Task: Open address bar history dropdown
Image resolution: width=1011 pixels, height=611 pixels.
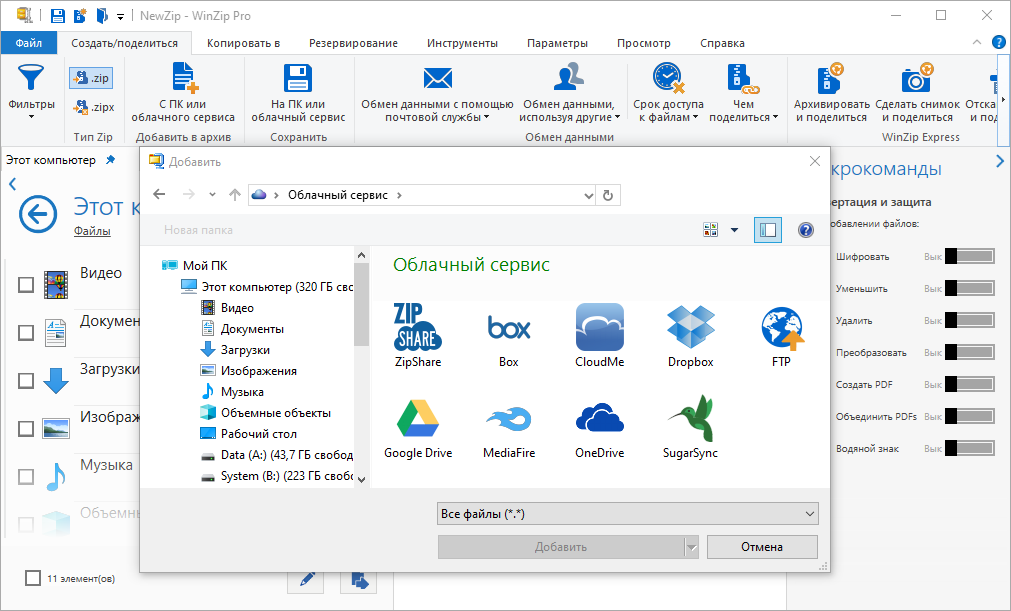Action: click(588, 195)
